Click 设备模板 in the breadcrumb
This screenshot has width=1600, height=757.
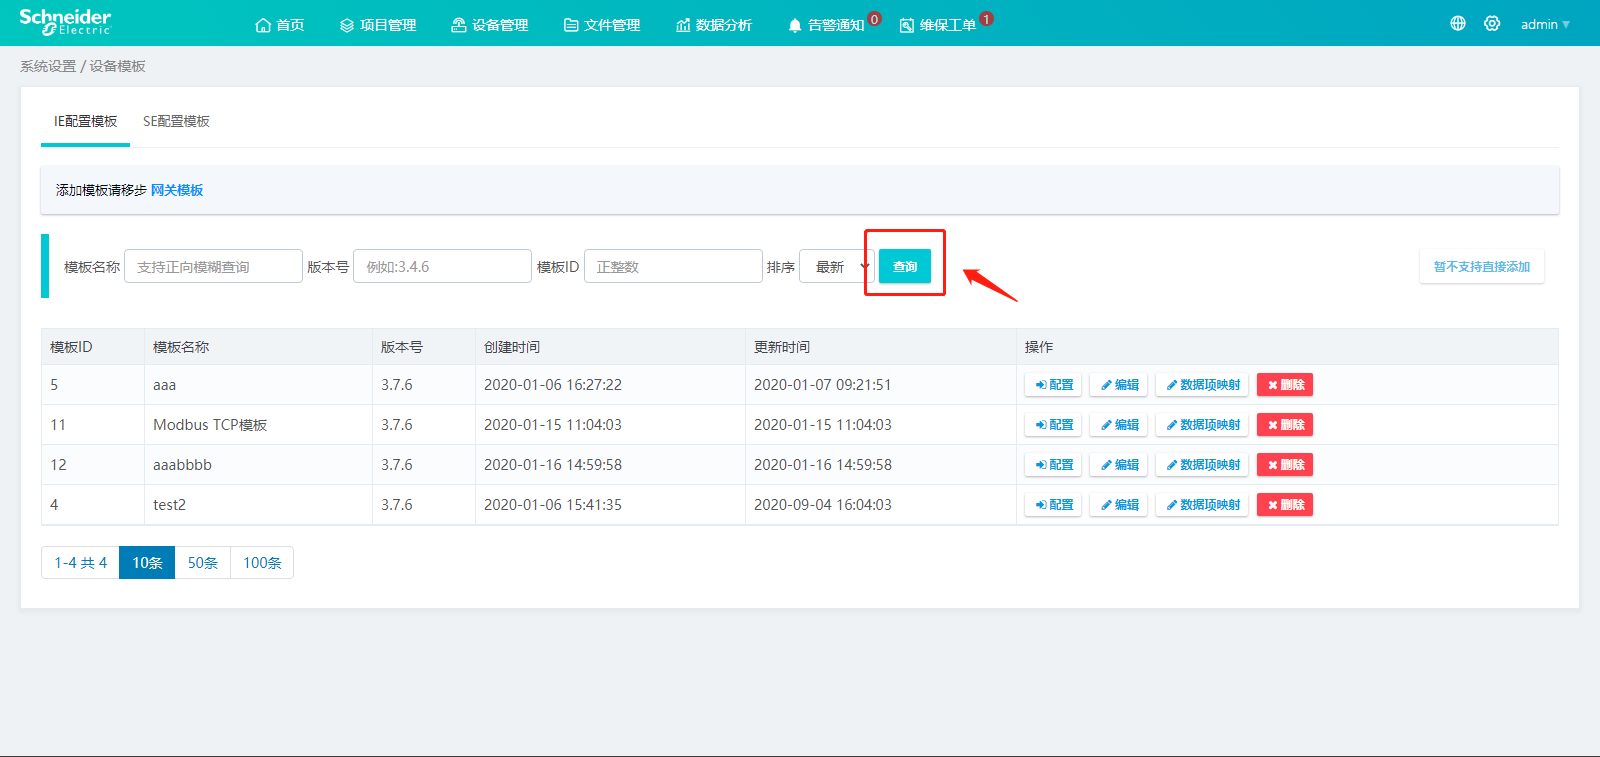118,66
